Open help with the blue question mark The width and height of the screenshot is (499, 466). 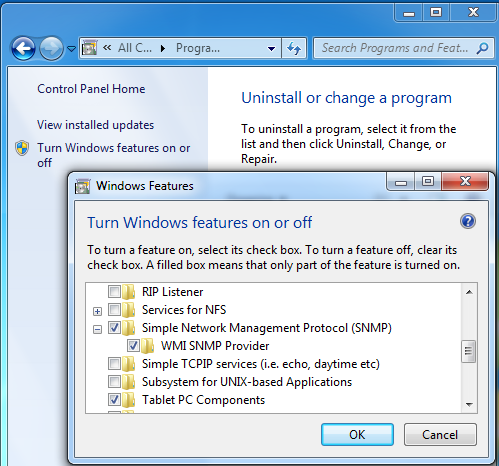[x=468, y=221]
